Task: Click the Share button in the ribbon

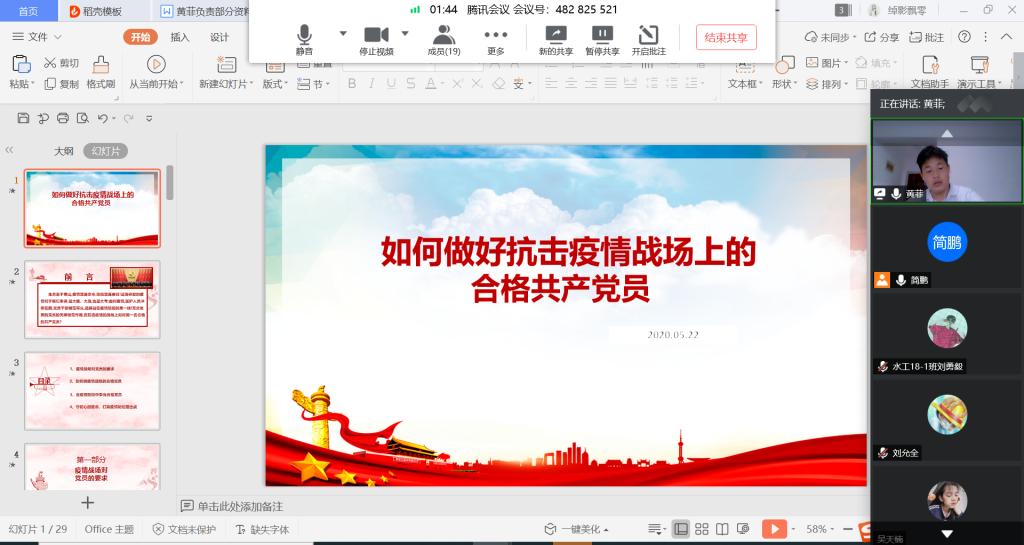Action: point(881,37)
